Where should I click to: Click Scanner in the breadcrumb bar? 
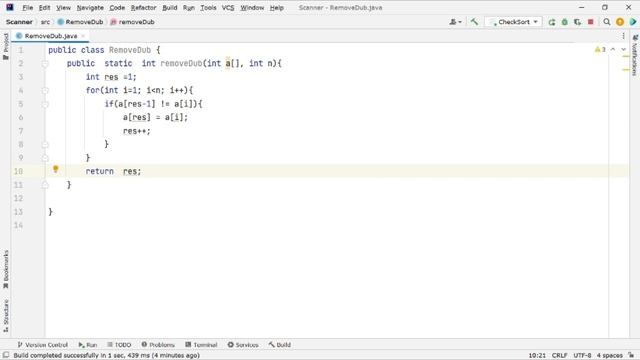point(19,22)
